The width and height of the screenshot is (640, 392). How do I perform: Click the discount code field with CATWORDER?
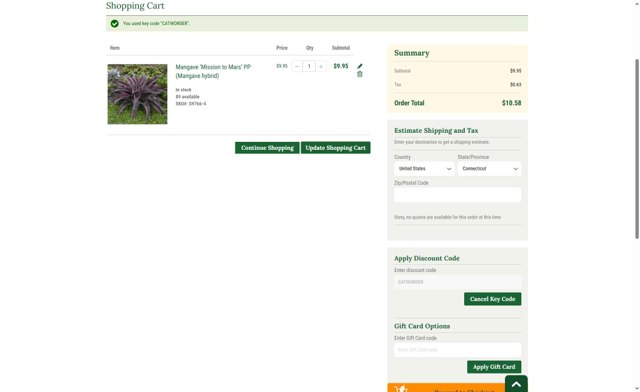coord(458,282)
